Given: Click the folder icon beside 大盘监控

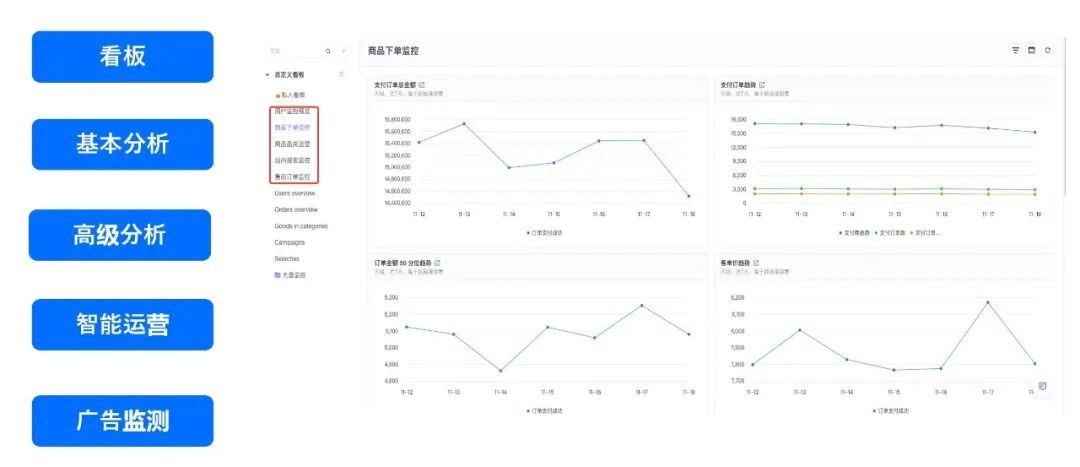Looking at the screenshot, I should coord(278,275).
